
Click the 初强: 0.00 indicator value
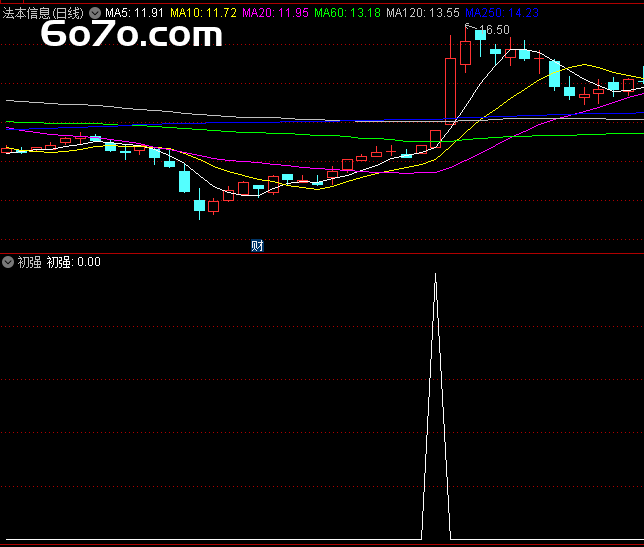(x=74, y=262)
